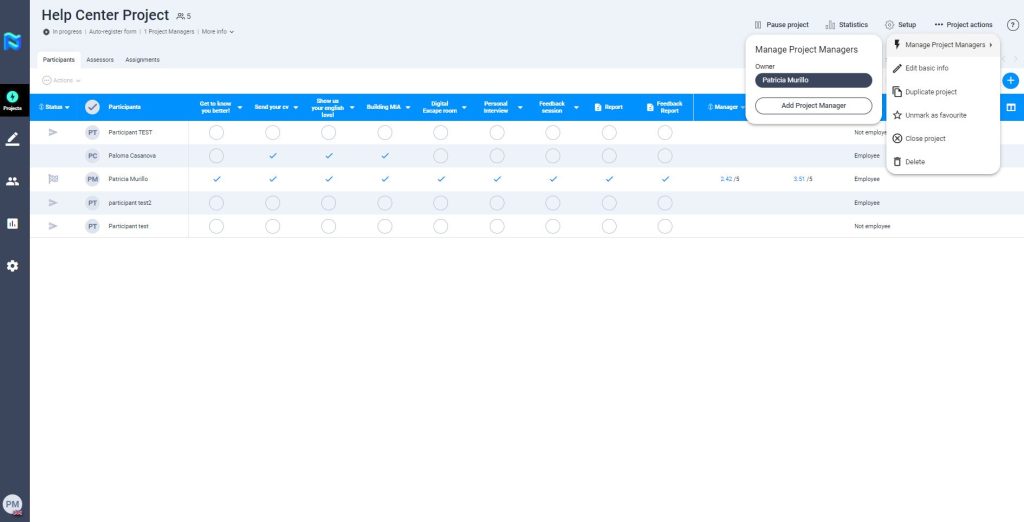Check Paloma Casanova's Digital Escape room circle
This screenshot has height=522, width=1024.
pyautogui.click(x=440, y=156)
